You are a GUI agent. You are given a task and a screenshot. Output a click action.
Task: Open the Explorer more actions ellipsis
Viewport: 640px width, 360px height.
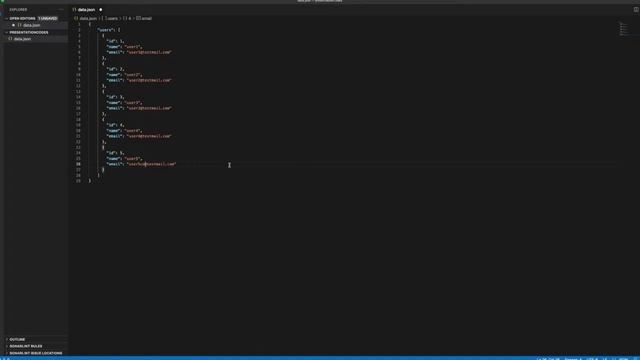click(61, 9)
